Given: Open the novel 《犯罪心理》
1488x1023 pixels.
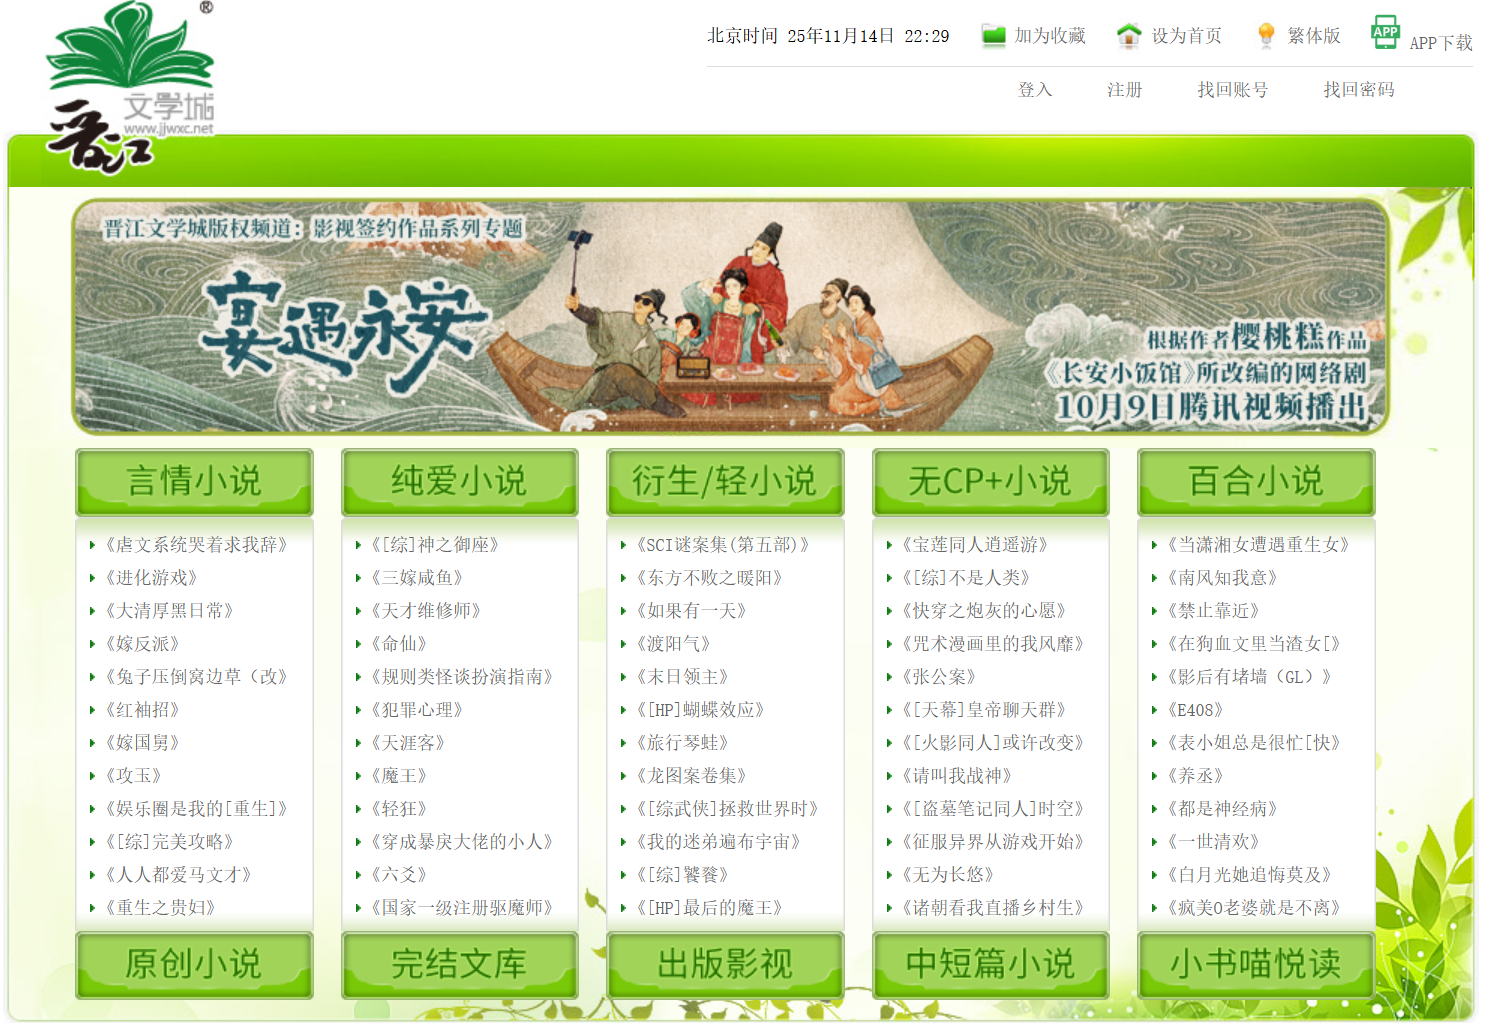Looking at the screenshot, I should point(417,710).
